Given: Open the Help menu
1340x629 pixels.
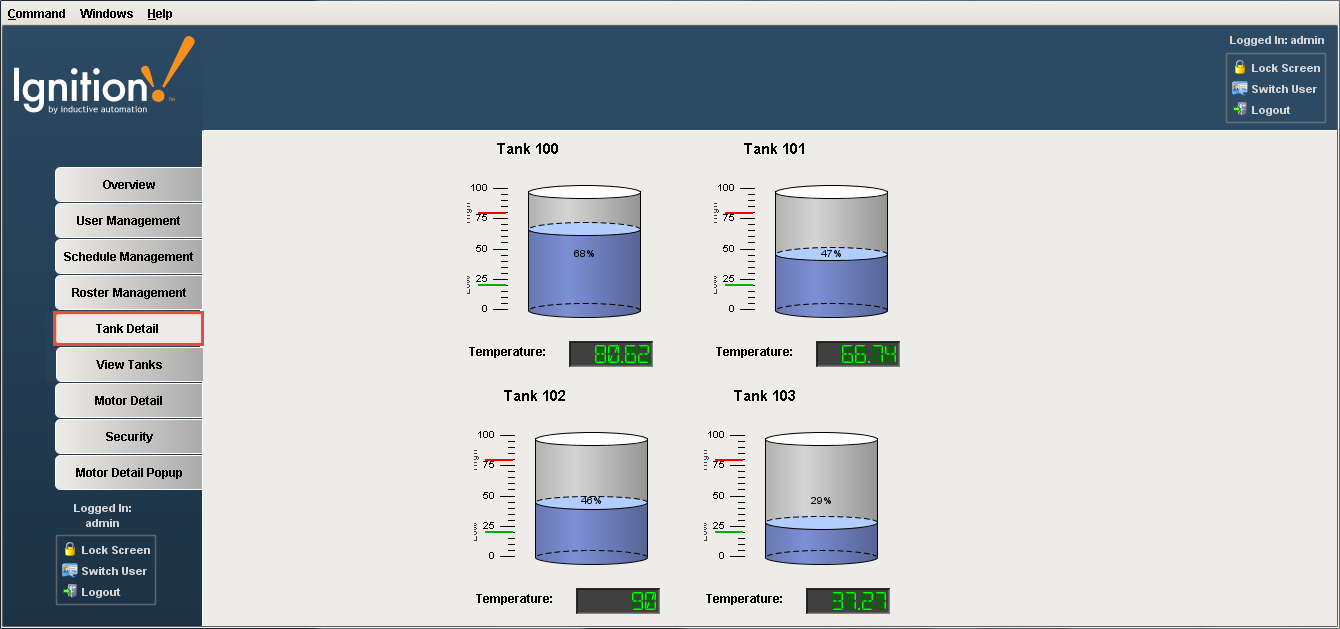Looking at the screenshot, I should pyautogui.click(x=159, y=13).
